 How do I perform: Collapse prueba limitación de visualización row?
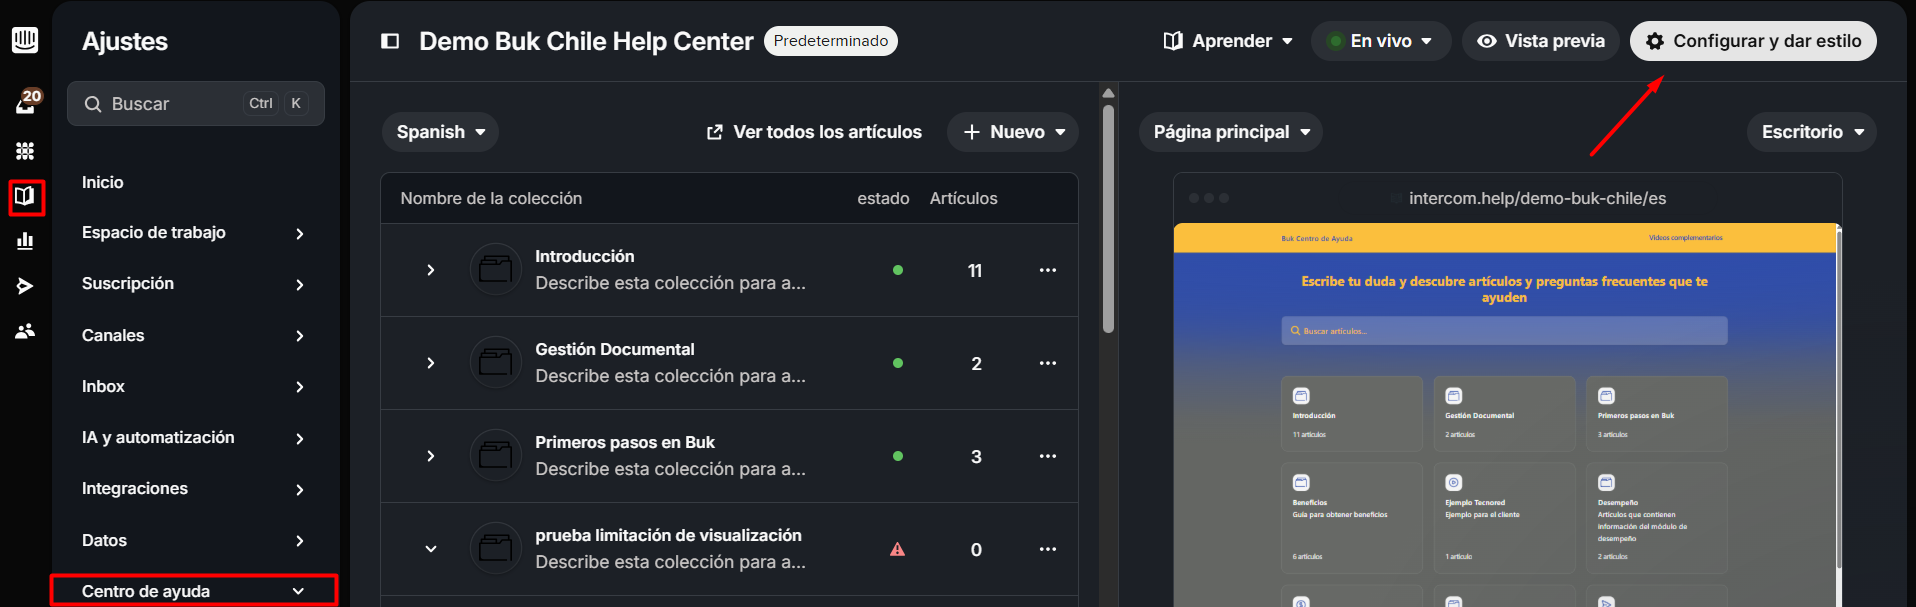(x=431, y=549)
